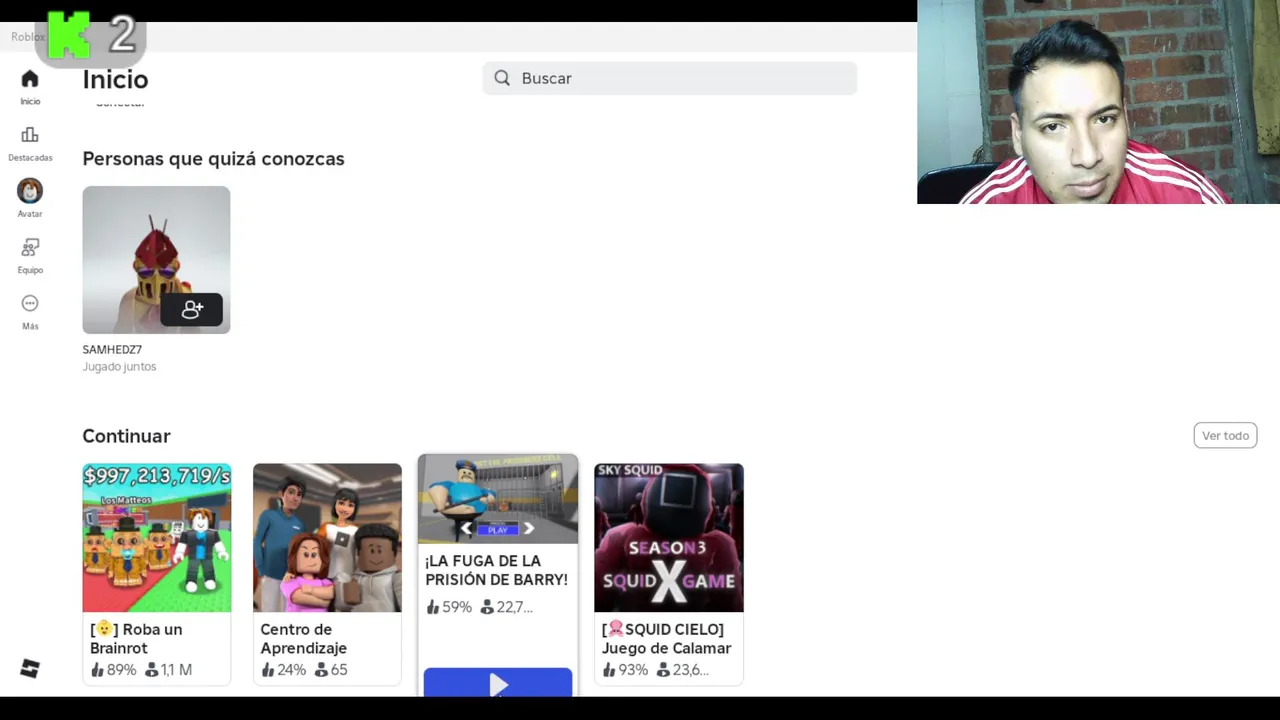The image size is (1280, 720).
Task: Click the 24% rating of Centro de Aprendizaje
Action: point(283,669)
